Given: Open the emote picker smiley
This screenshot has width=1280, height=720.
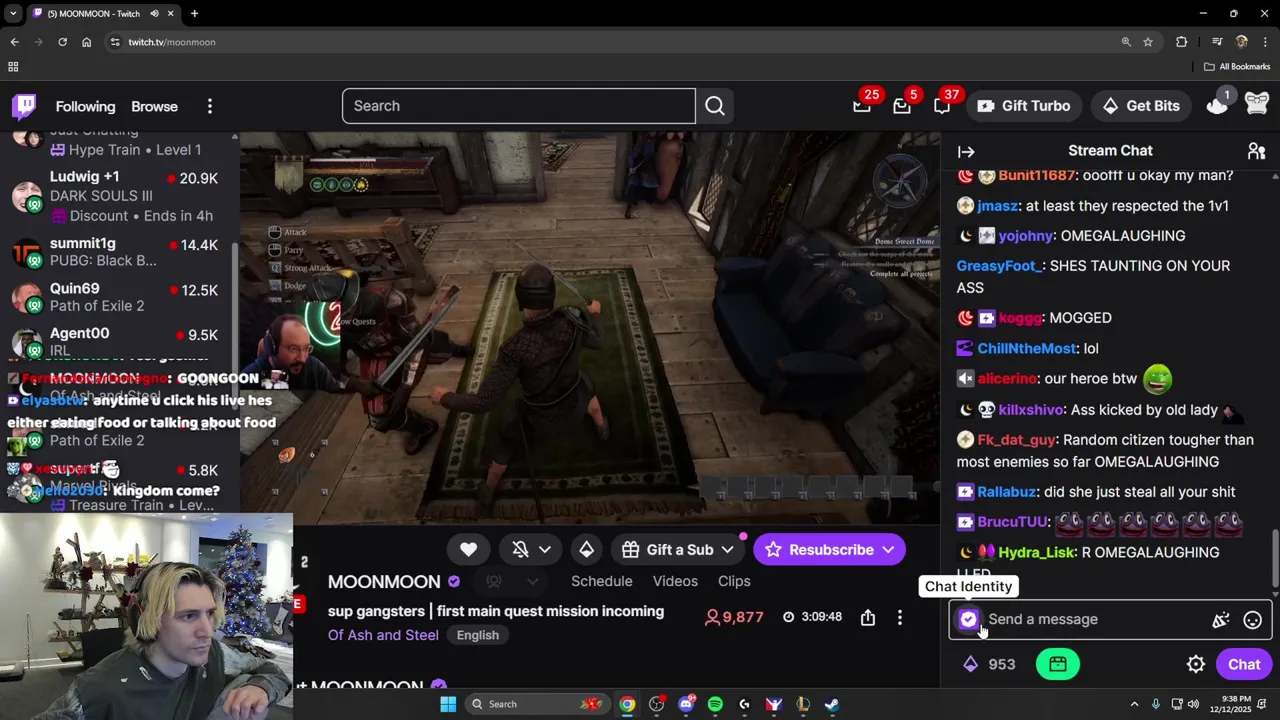Looking at the screenshot, I should [1253, 620].
